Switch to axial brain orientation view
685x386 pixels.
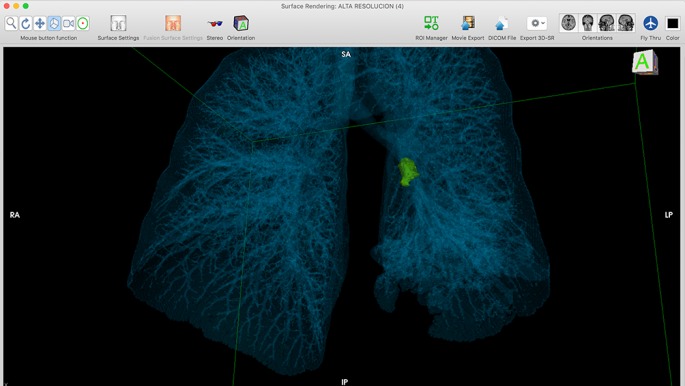tap(568, 23)
